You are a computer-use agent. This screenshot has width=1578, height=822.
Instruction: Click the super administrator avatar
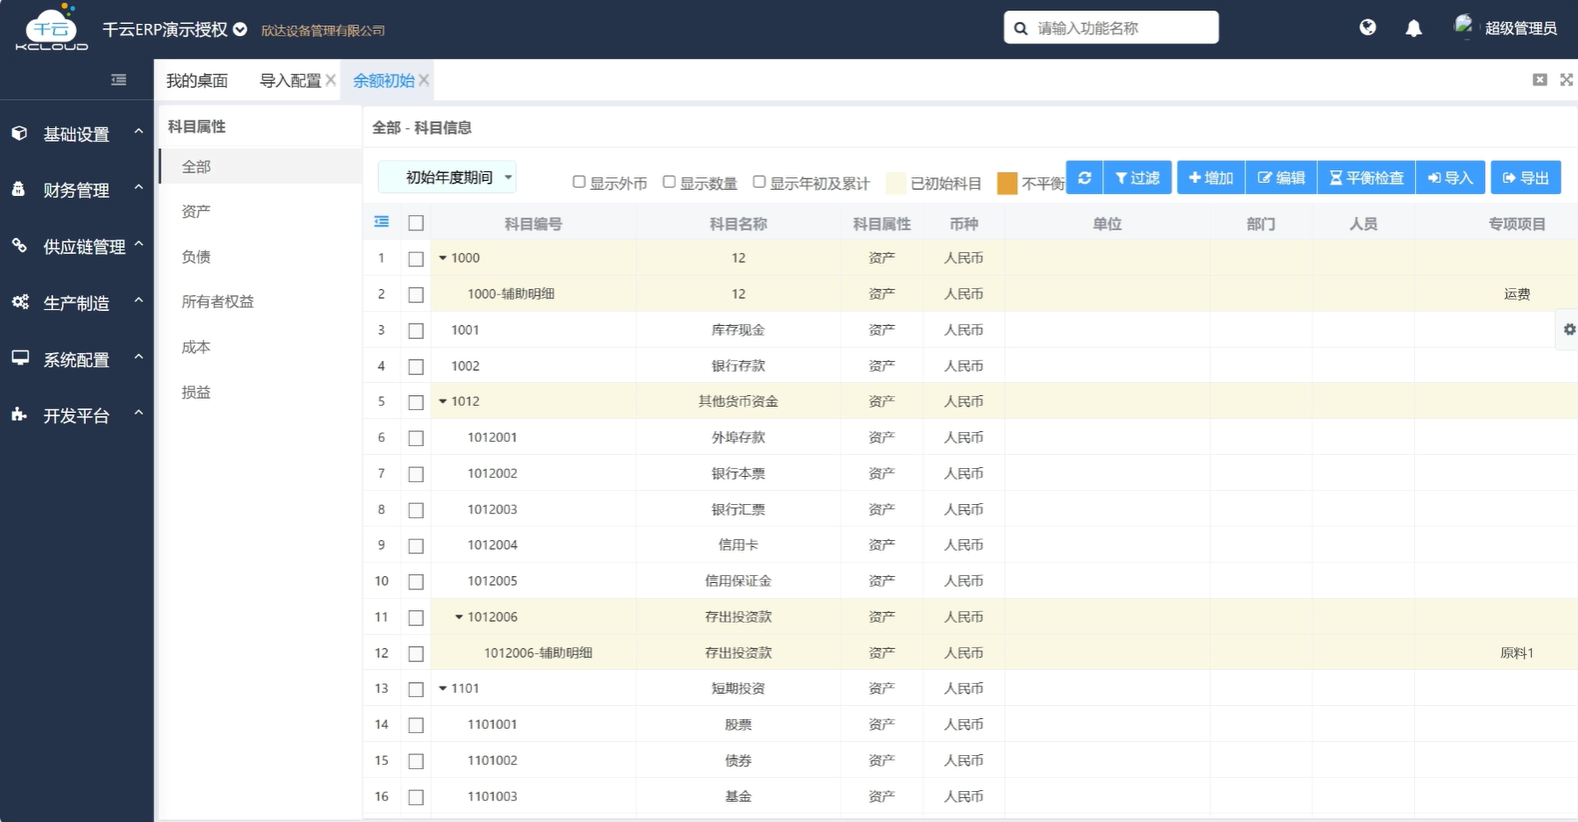tap(1463, 27)
